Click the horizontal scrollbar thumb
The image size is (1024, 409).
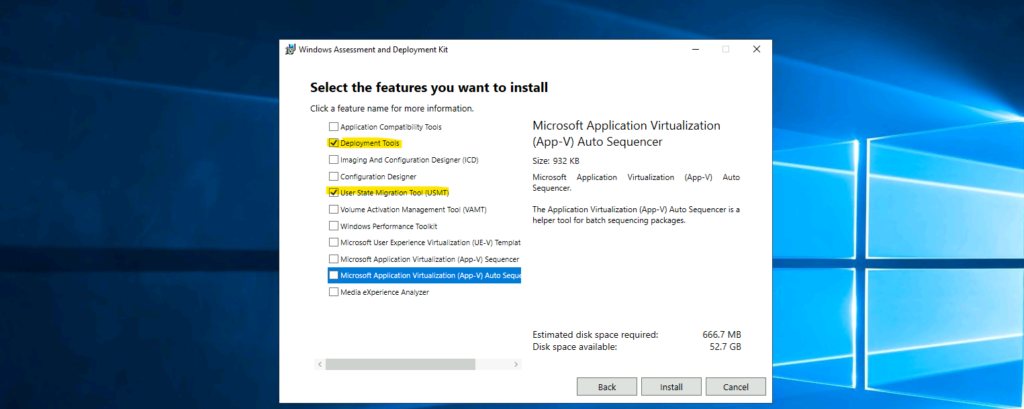[x=400, y=364]
